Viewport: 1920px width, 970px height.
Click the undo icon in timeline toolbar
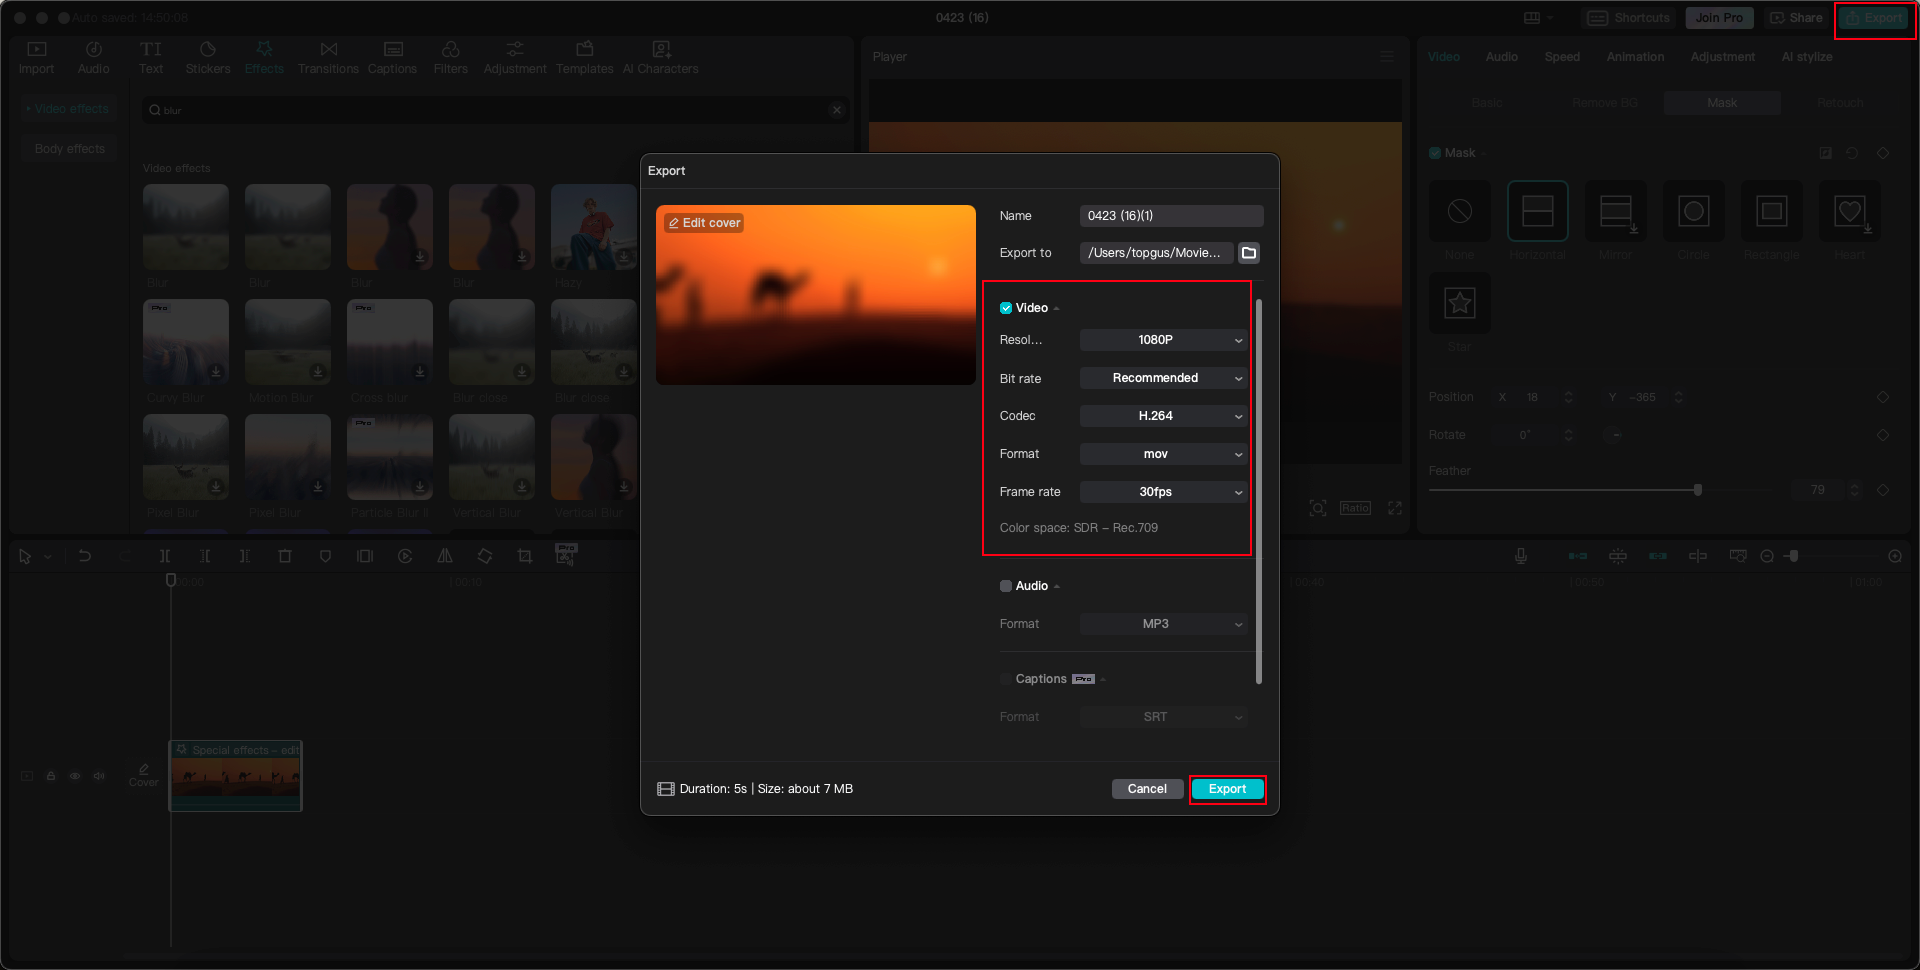tap(85, 556)
